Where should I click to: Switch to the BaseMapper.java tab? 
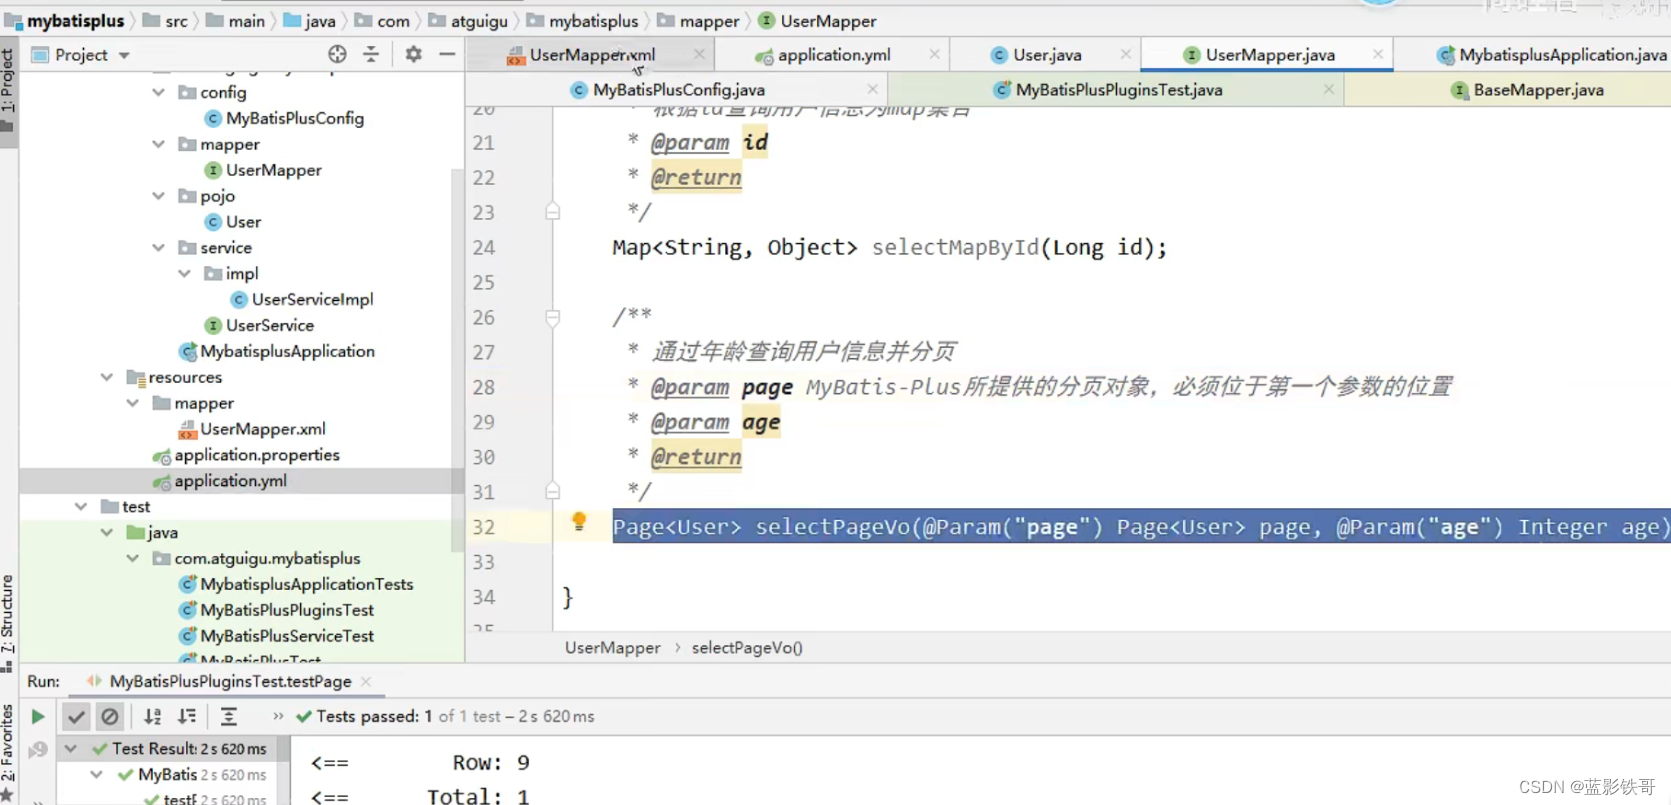pos(1538,90)
